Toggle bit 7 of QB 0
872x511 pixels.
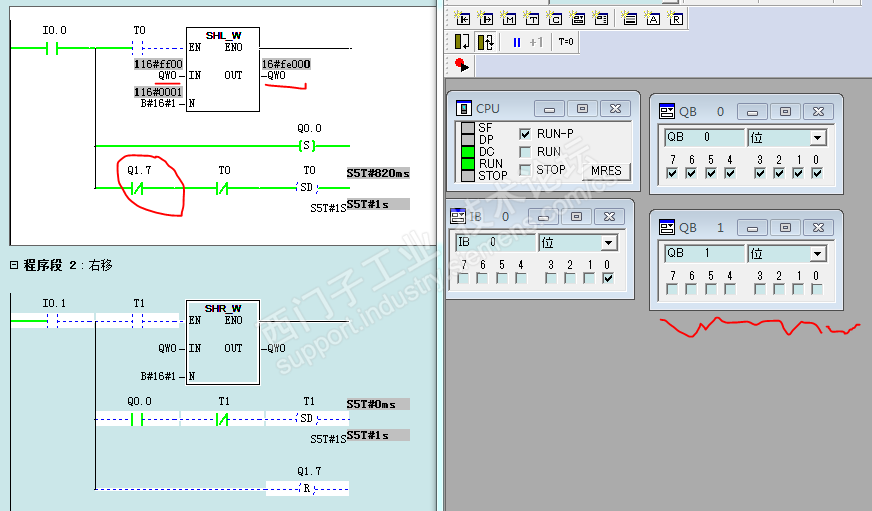[672, 173]
